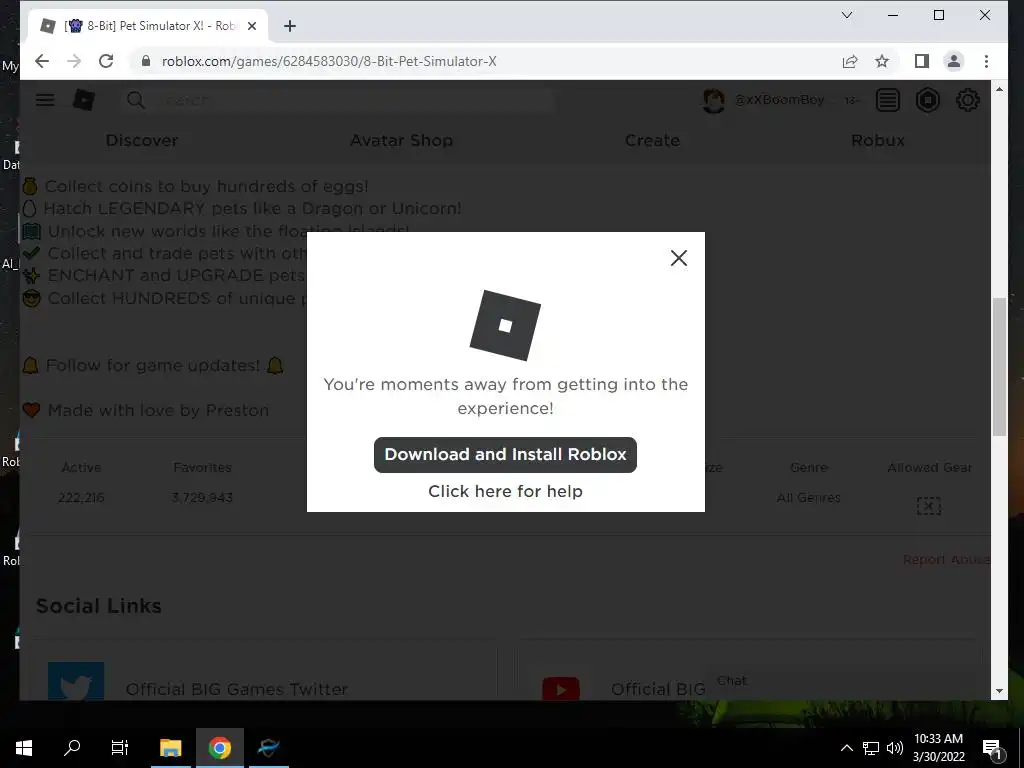Open taskbar clock showing 10:33 AM
1024x768 pixels.
[938, 748]
